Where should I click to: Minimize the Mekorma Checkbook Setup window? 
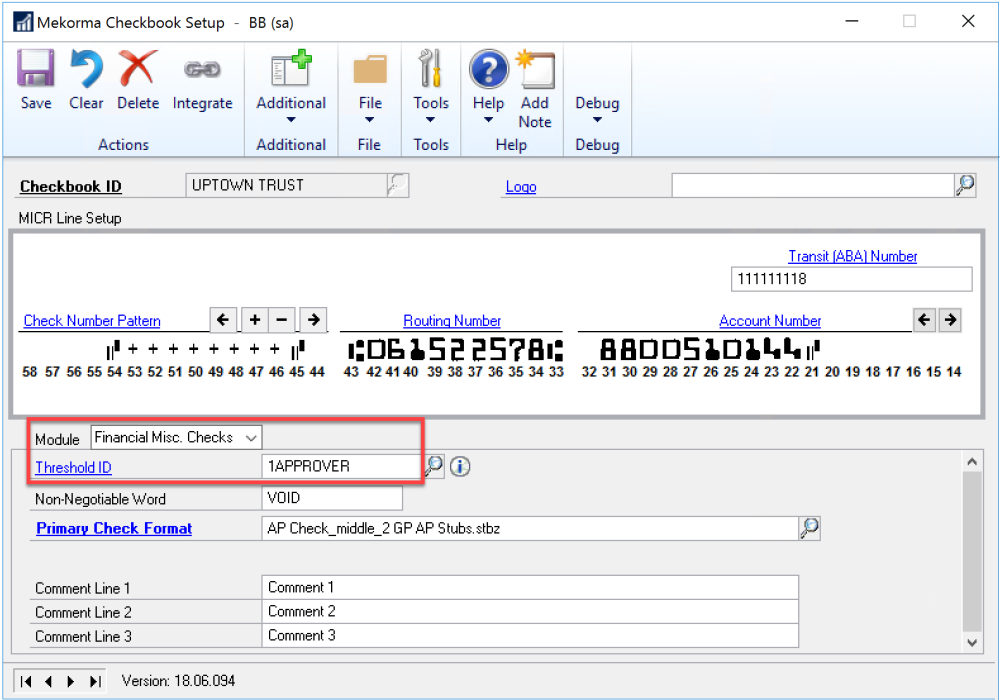click(851, 21)
